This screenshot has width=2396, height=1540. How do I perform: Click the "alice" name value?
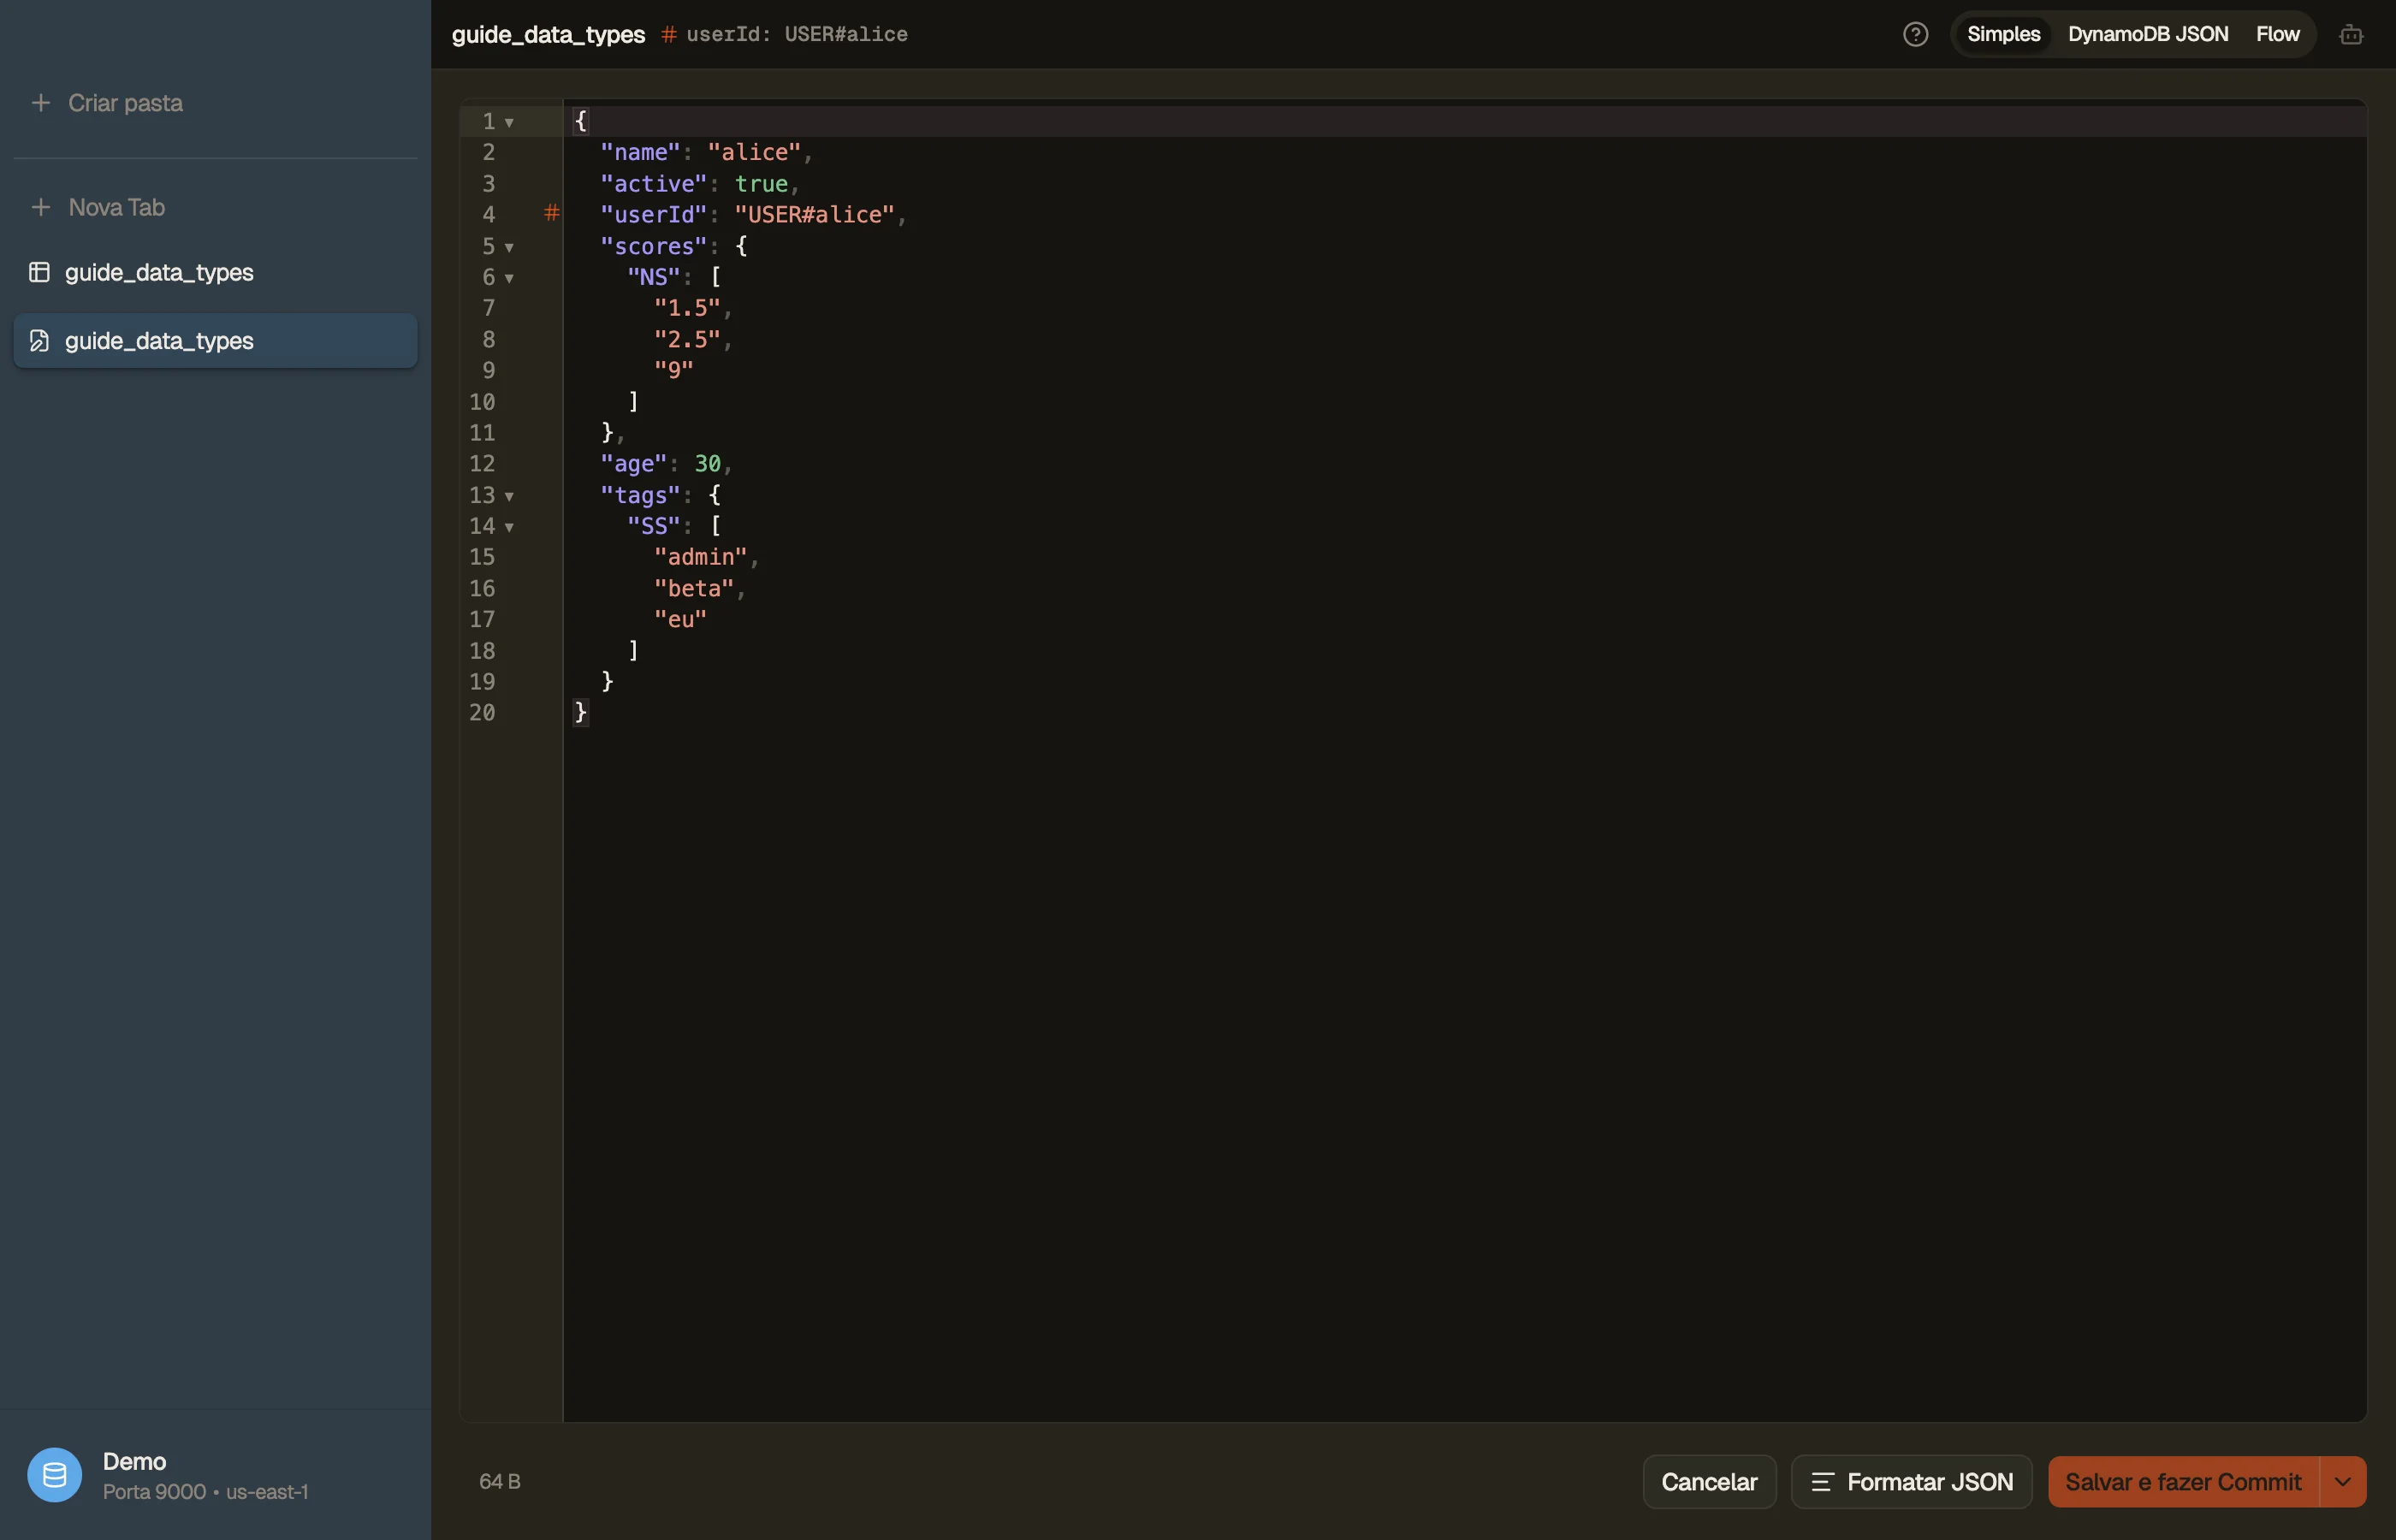[754, 152]
